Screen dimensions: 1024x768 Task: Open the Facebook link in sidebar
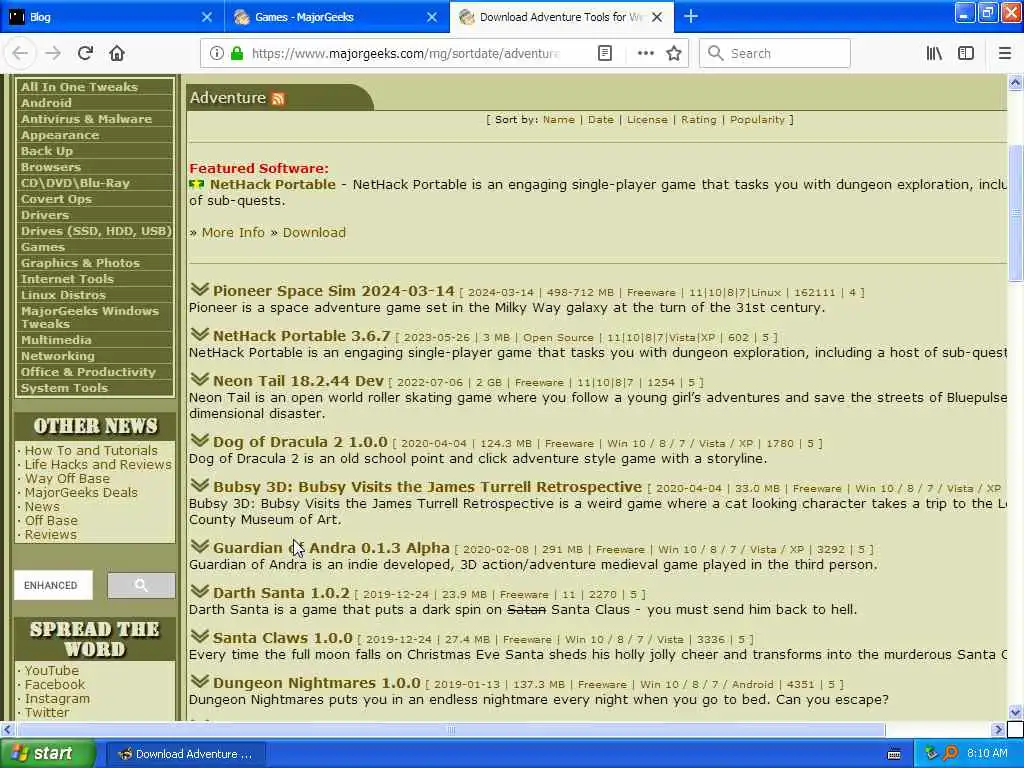point(55,684)
